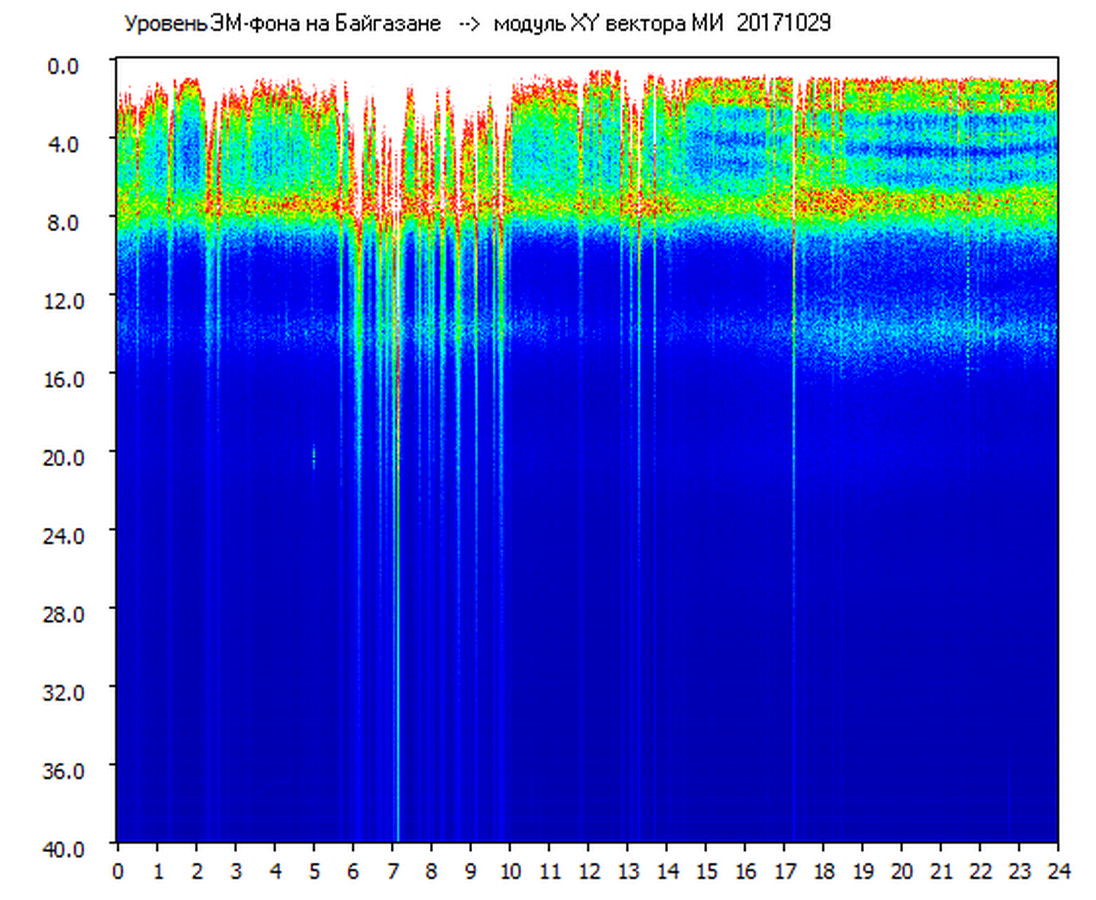The width and height of the screenshot is (1096, 900).
Task: Click the 17 tick label on horizontal axis
Action: pos(784,871)
